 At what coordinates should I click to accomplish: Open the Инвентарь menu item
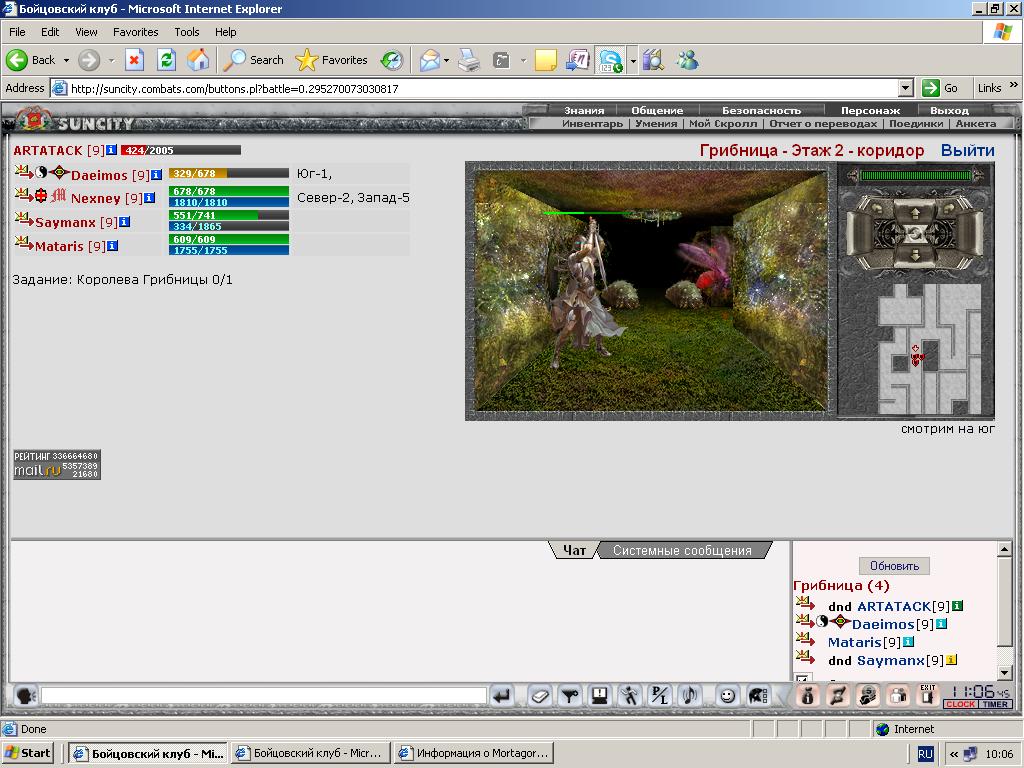592,123
